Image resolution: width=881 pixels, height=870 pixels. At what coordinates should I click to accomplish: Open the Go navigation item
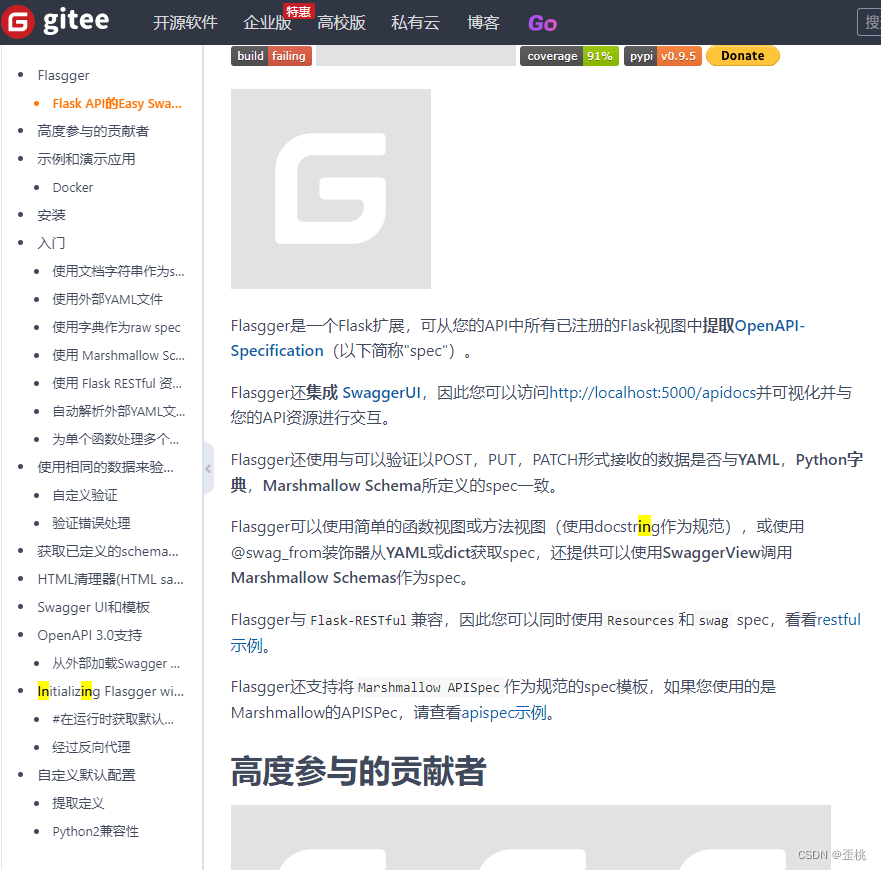coord(542,23)
